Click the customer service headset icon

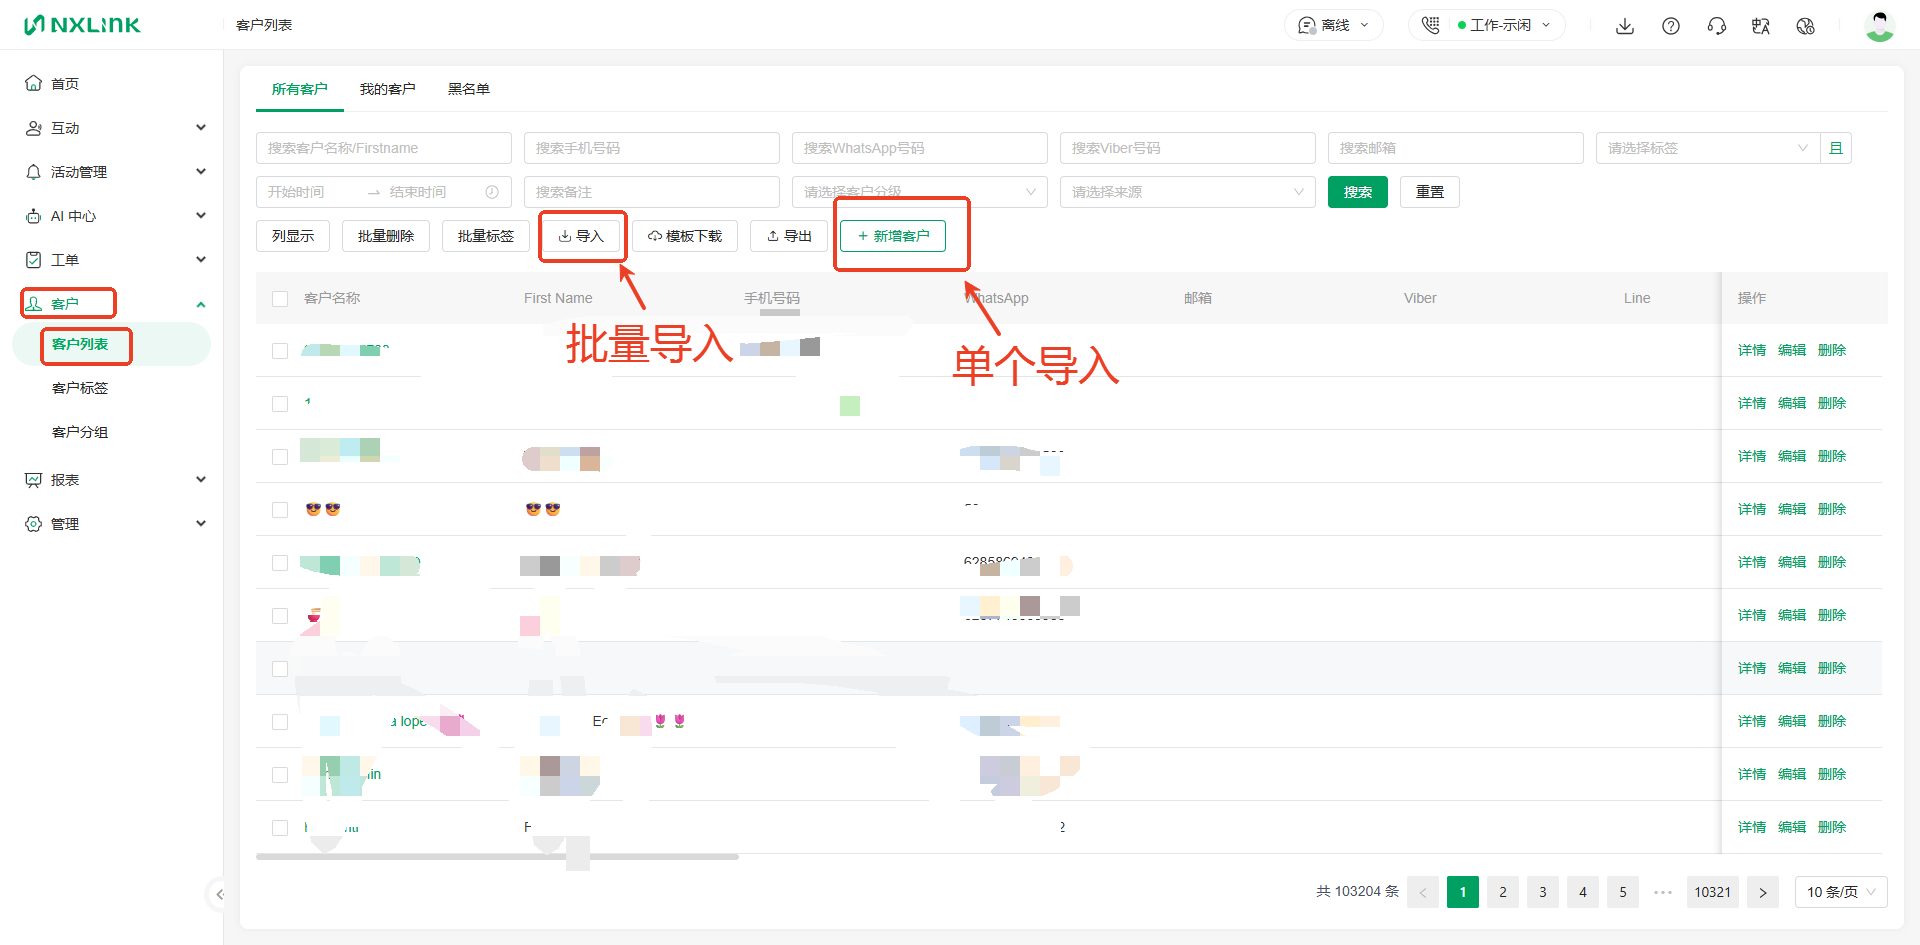[x=1716, y=25]
